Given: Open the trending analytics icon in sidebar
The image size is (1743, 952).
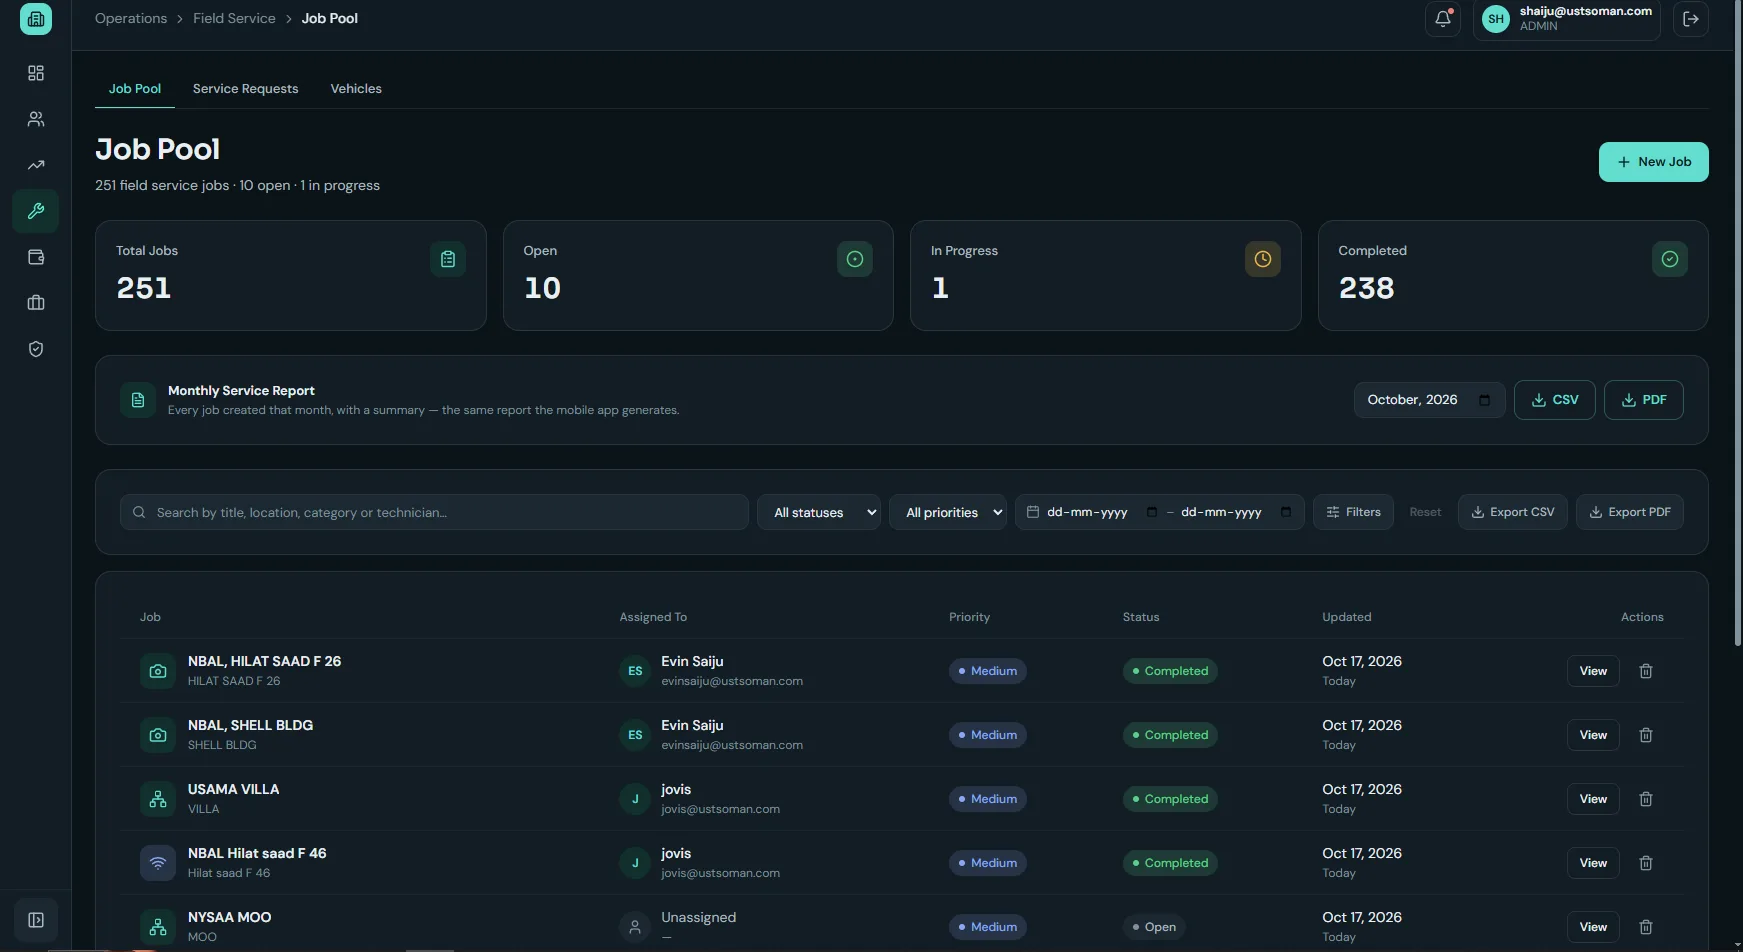Looking at the screenshot, I should [36, 165].
